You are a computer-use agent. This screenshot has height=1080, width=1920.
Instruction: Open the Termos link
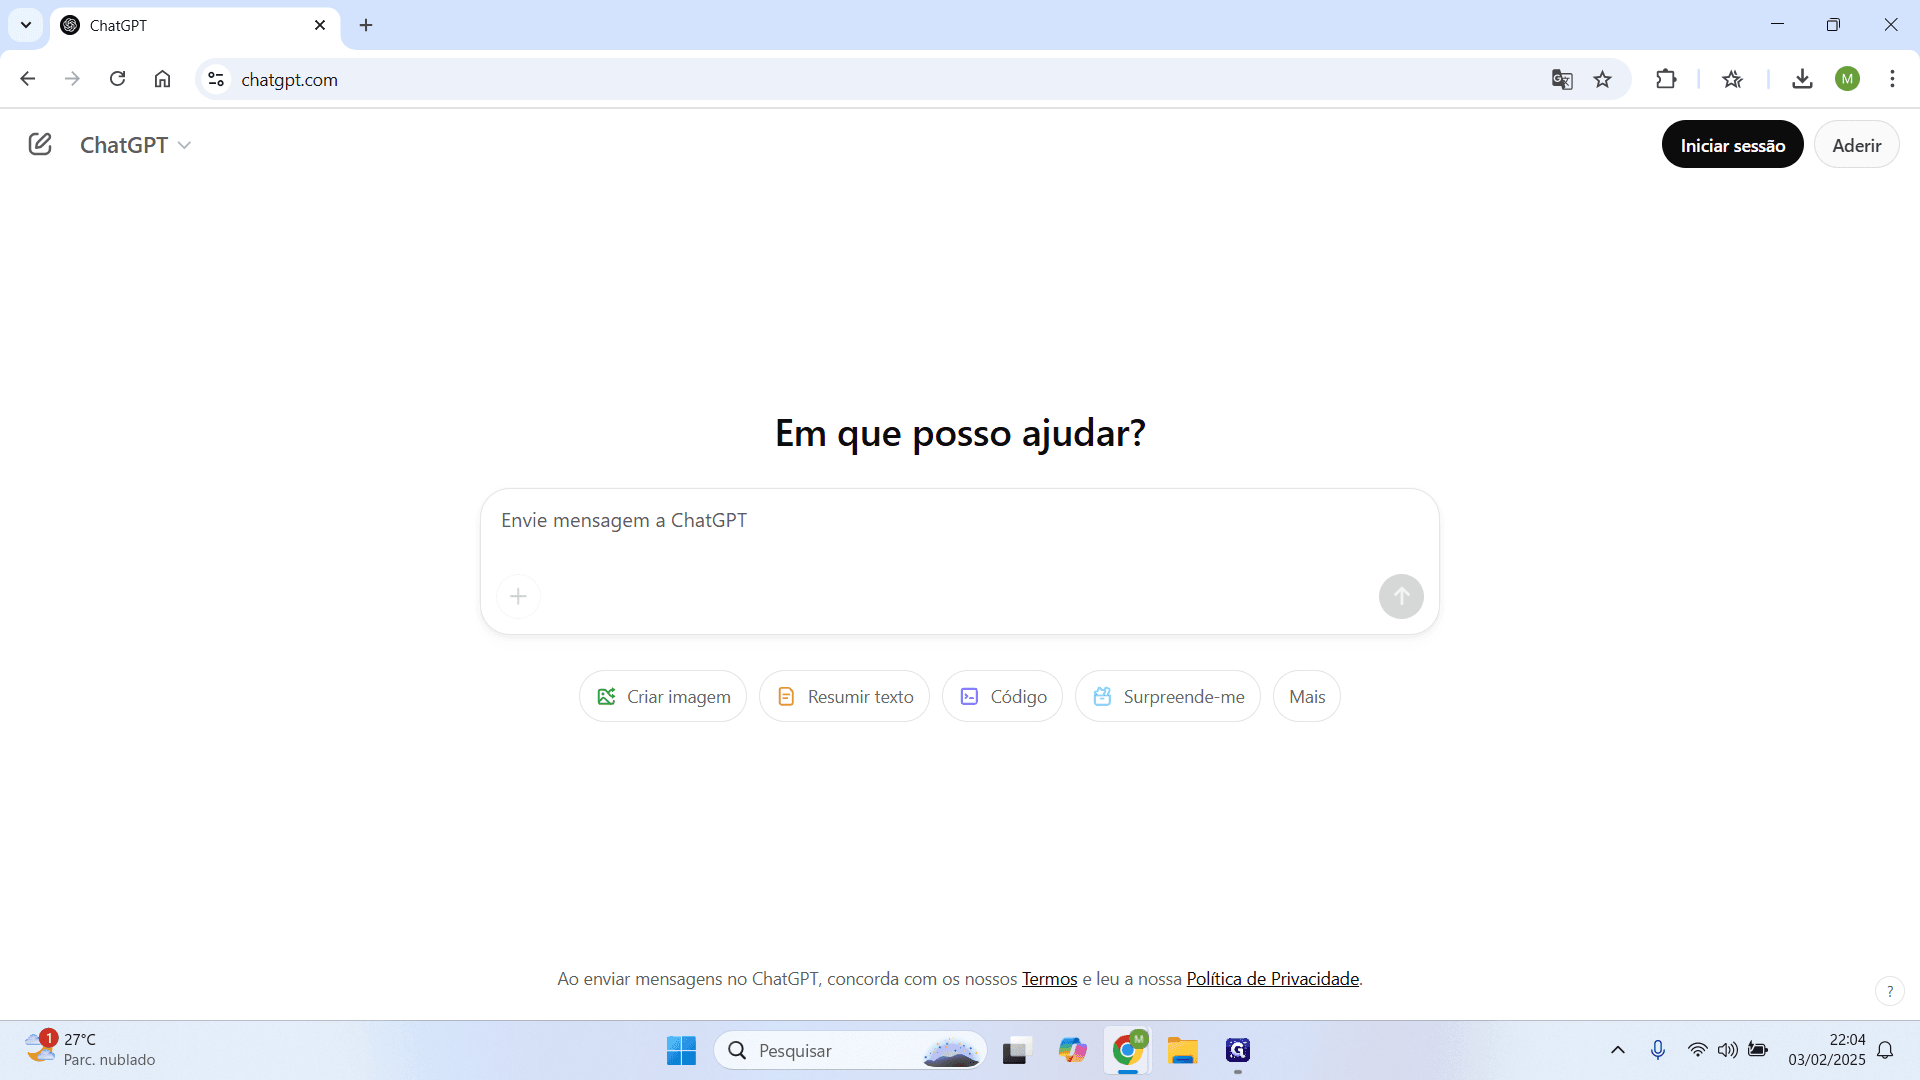point(1049,979)
